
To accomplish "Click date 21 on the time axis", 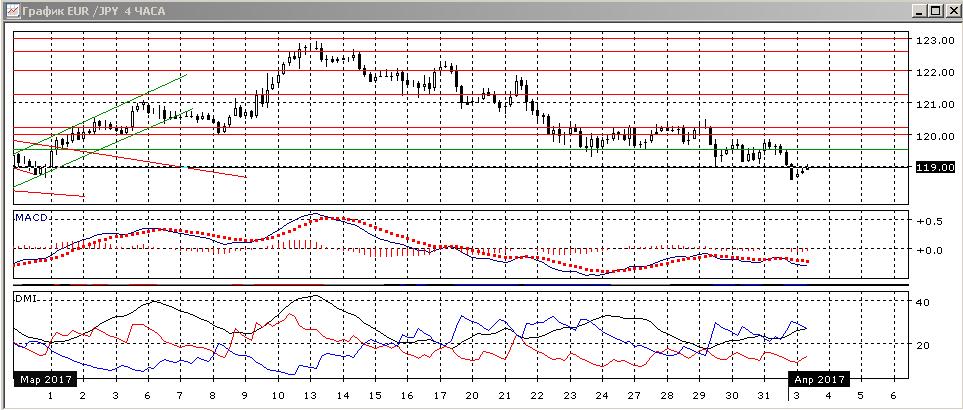I will click(x=505, y=396).
